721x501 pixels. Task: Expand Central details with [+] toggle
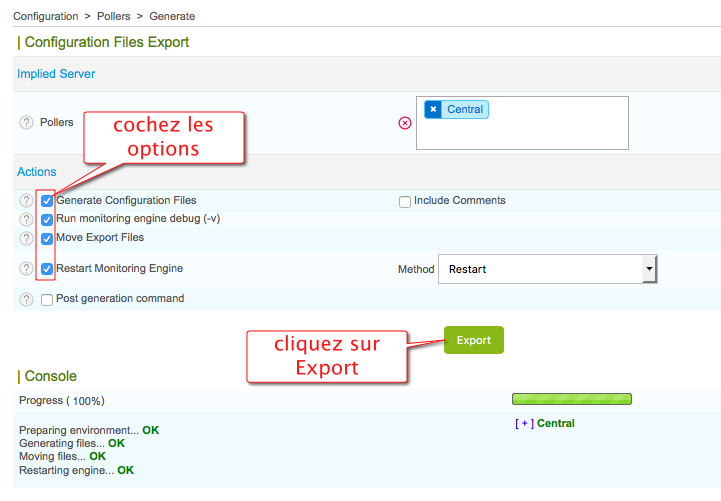[524, 423]
